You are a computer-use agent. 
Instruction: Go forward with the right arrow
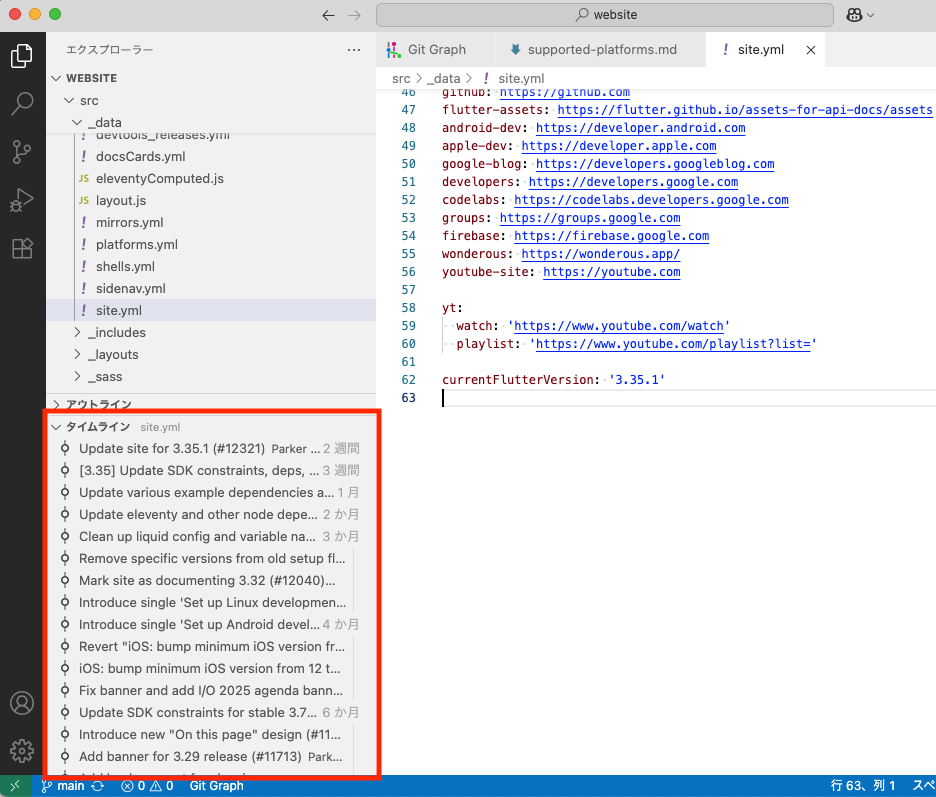(355, 15)
